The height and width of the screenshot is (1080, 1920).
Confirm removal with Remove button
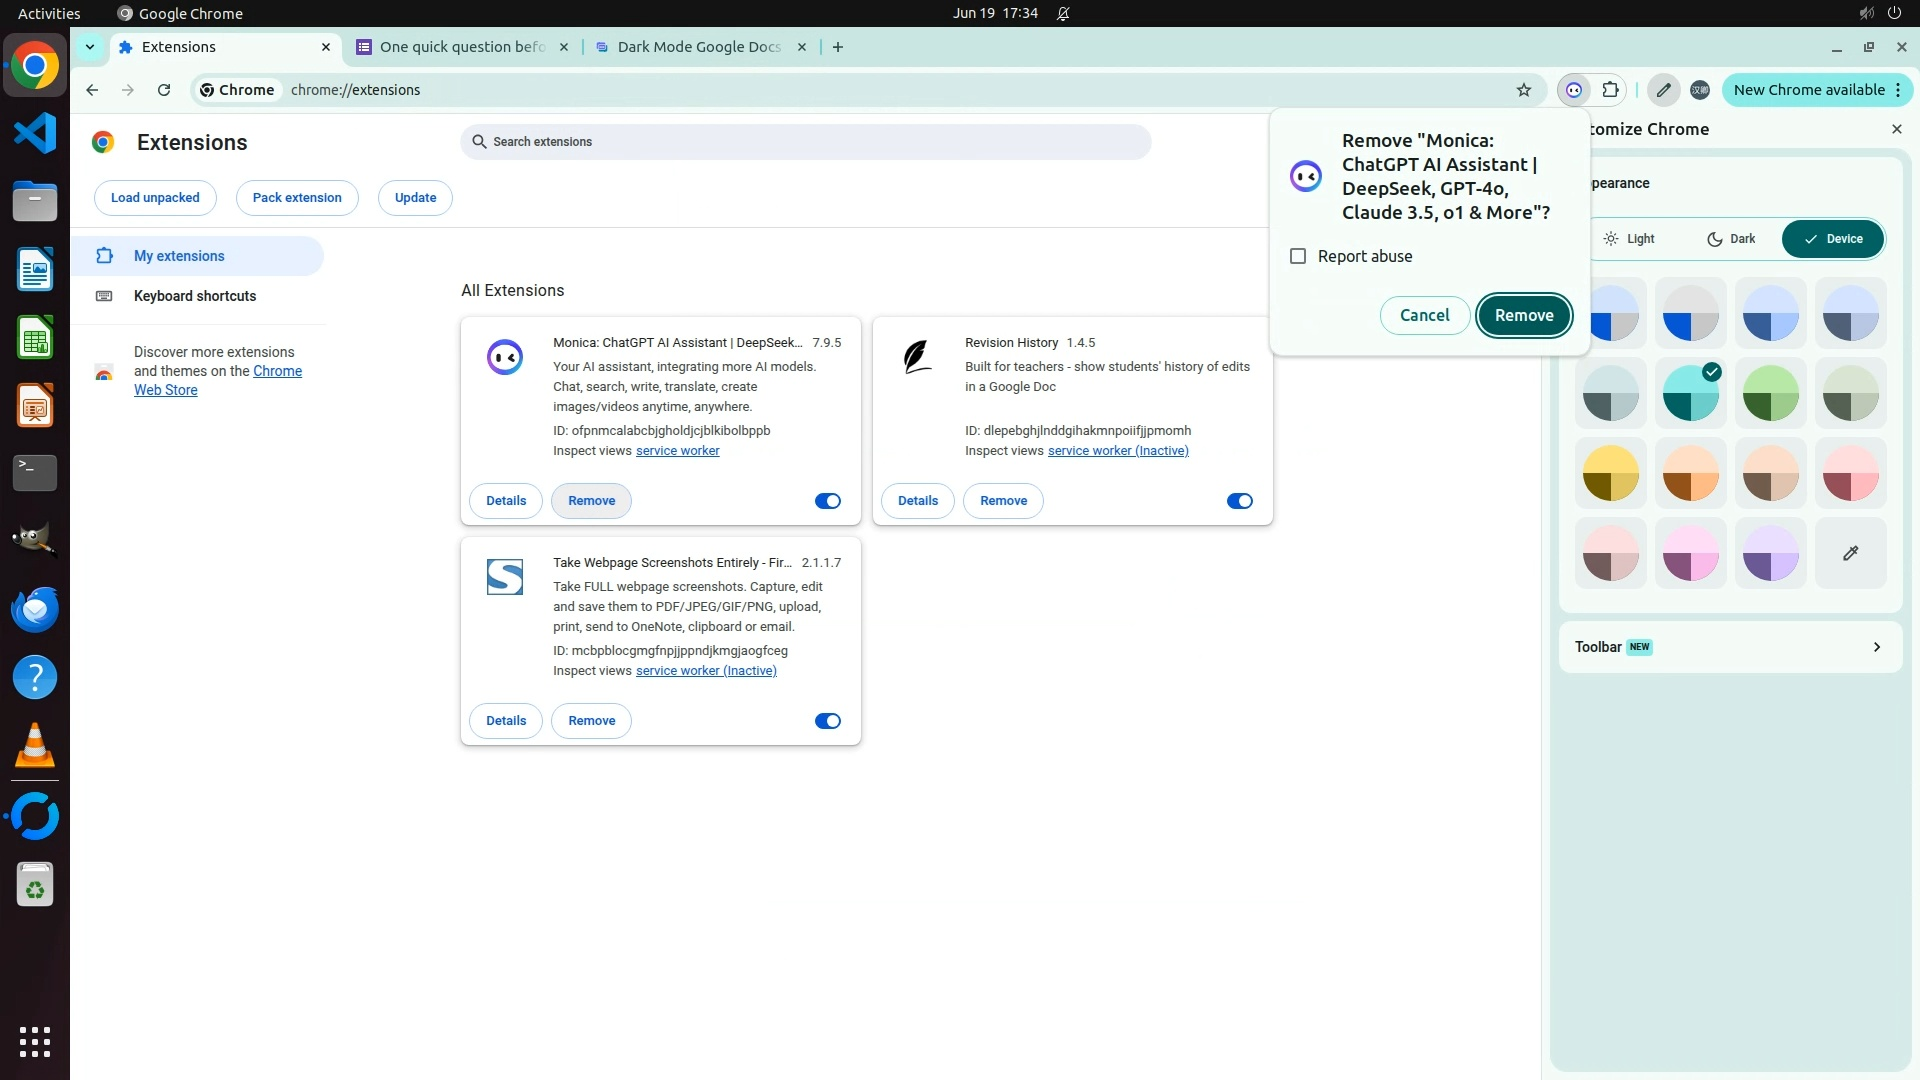[1523, 315]
